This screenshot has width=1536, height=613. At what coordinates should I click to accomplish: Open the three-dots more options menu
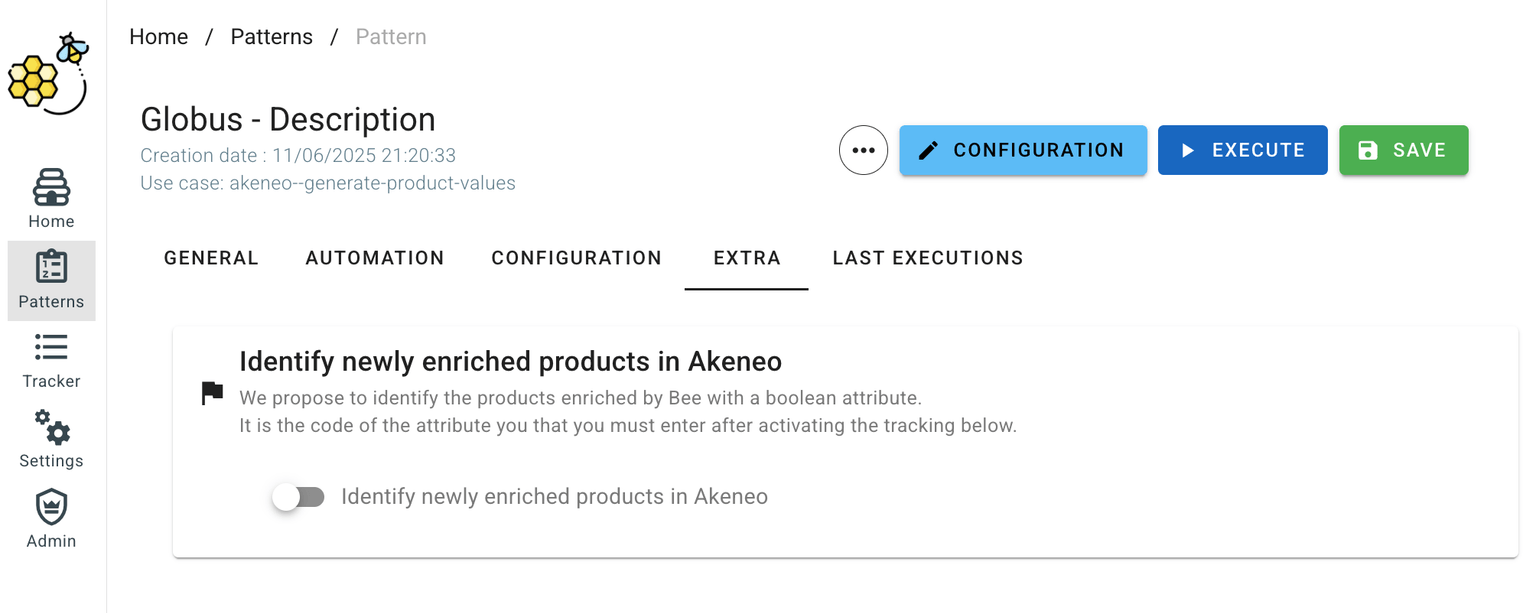tap(863, 150)
